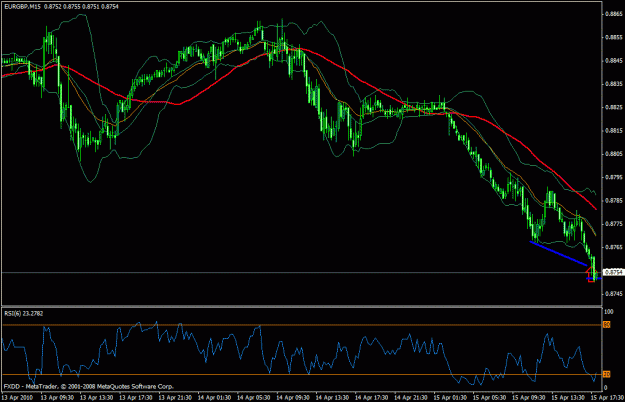Click time label 14 Apr 17:30
625x402 pixels.
(371, 398)
